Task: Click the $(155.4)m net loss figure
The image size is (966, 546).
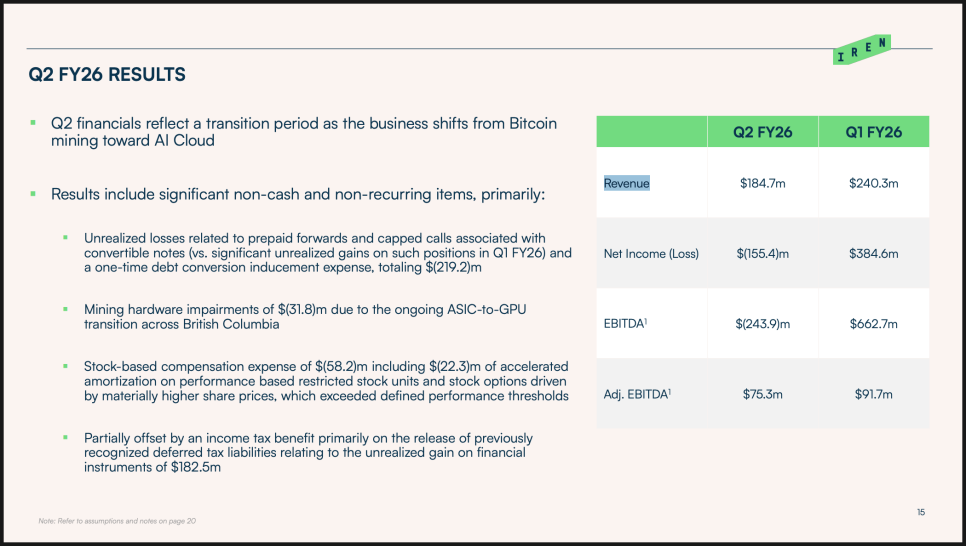Action: [762, 254]
